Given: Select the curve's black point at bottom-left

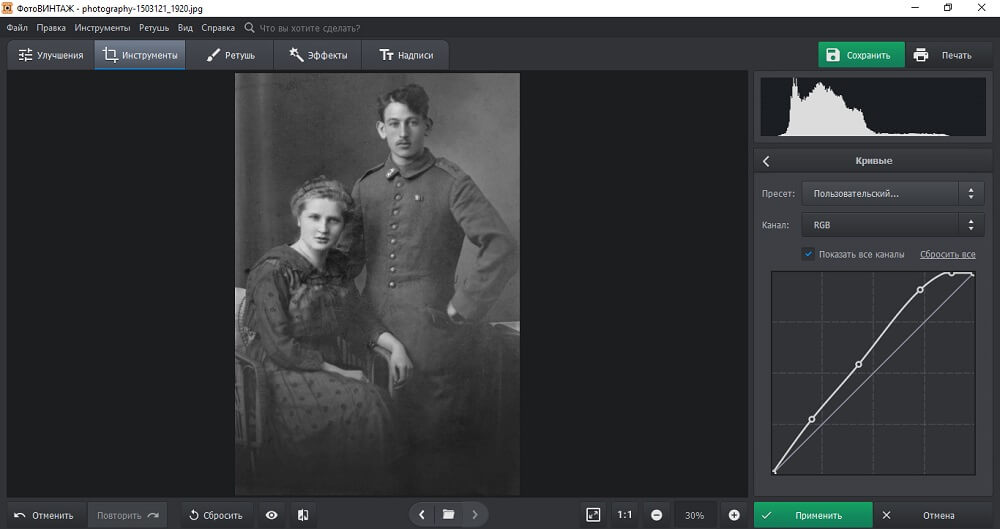Looking at the screenshot, I should click(774, 472).
